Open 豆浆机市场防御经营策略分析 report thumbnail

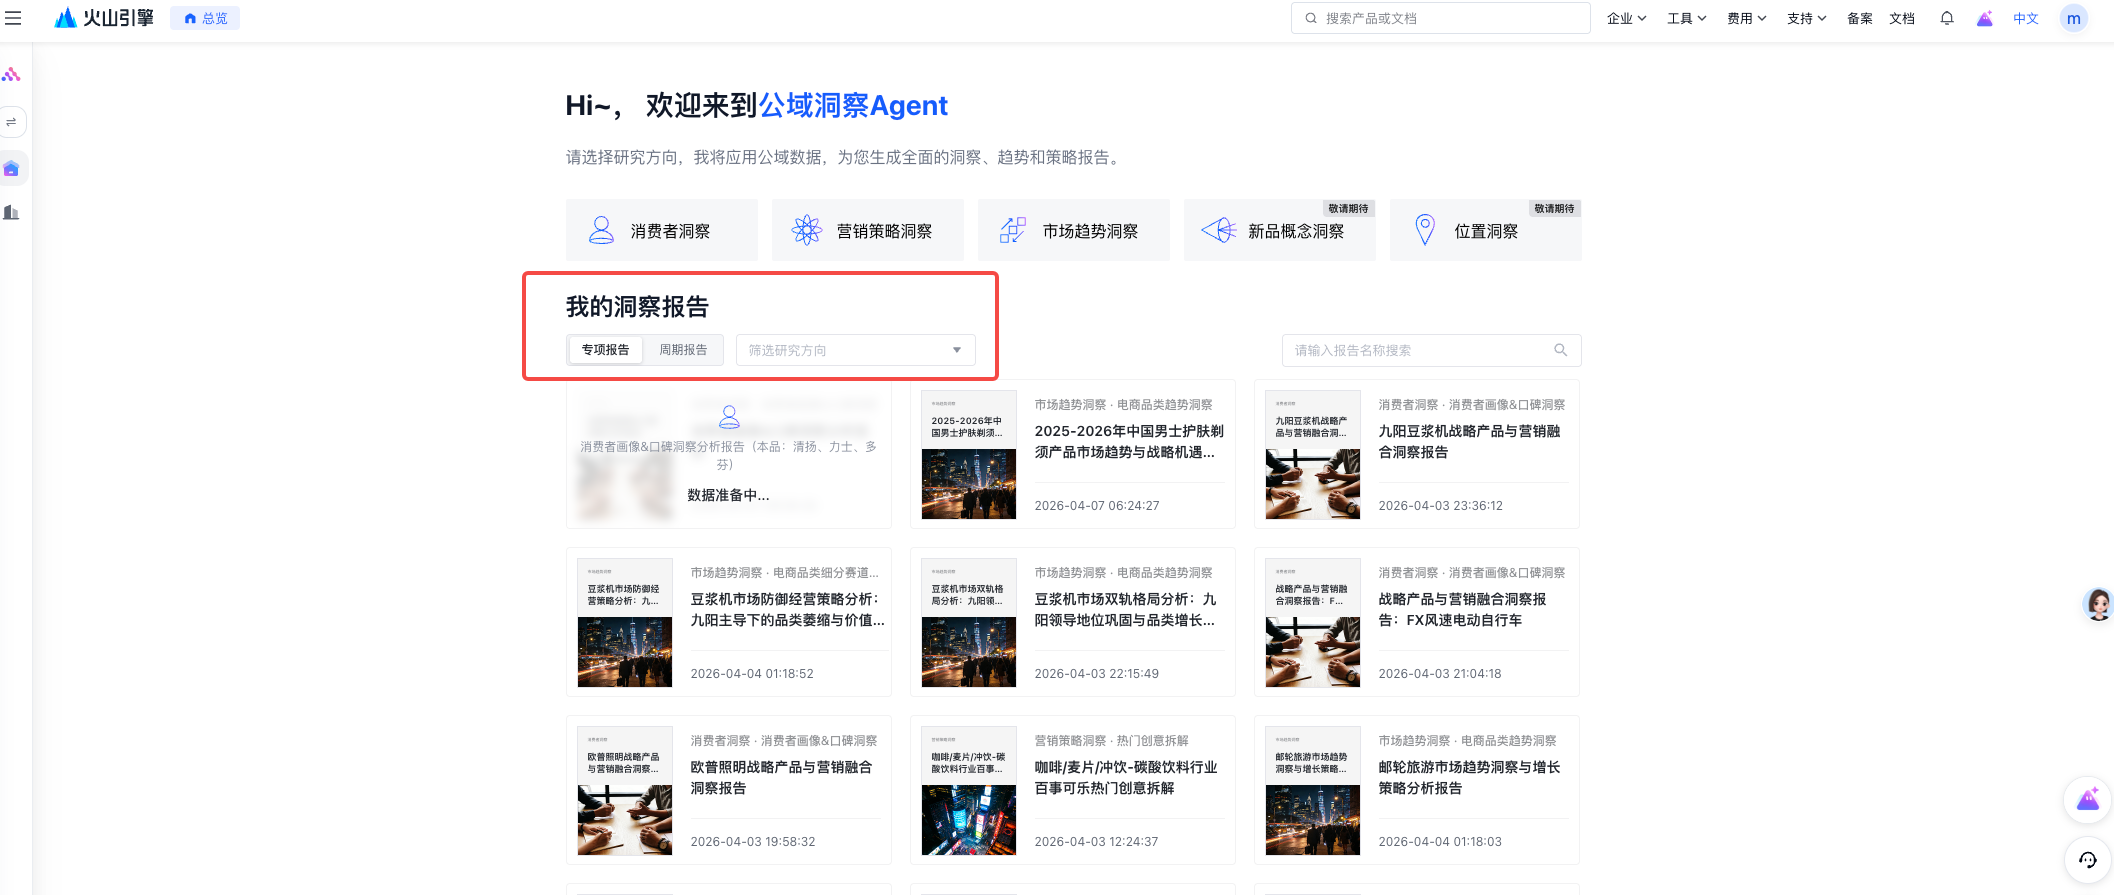coord(625,623)
